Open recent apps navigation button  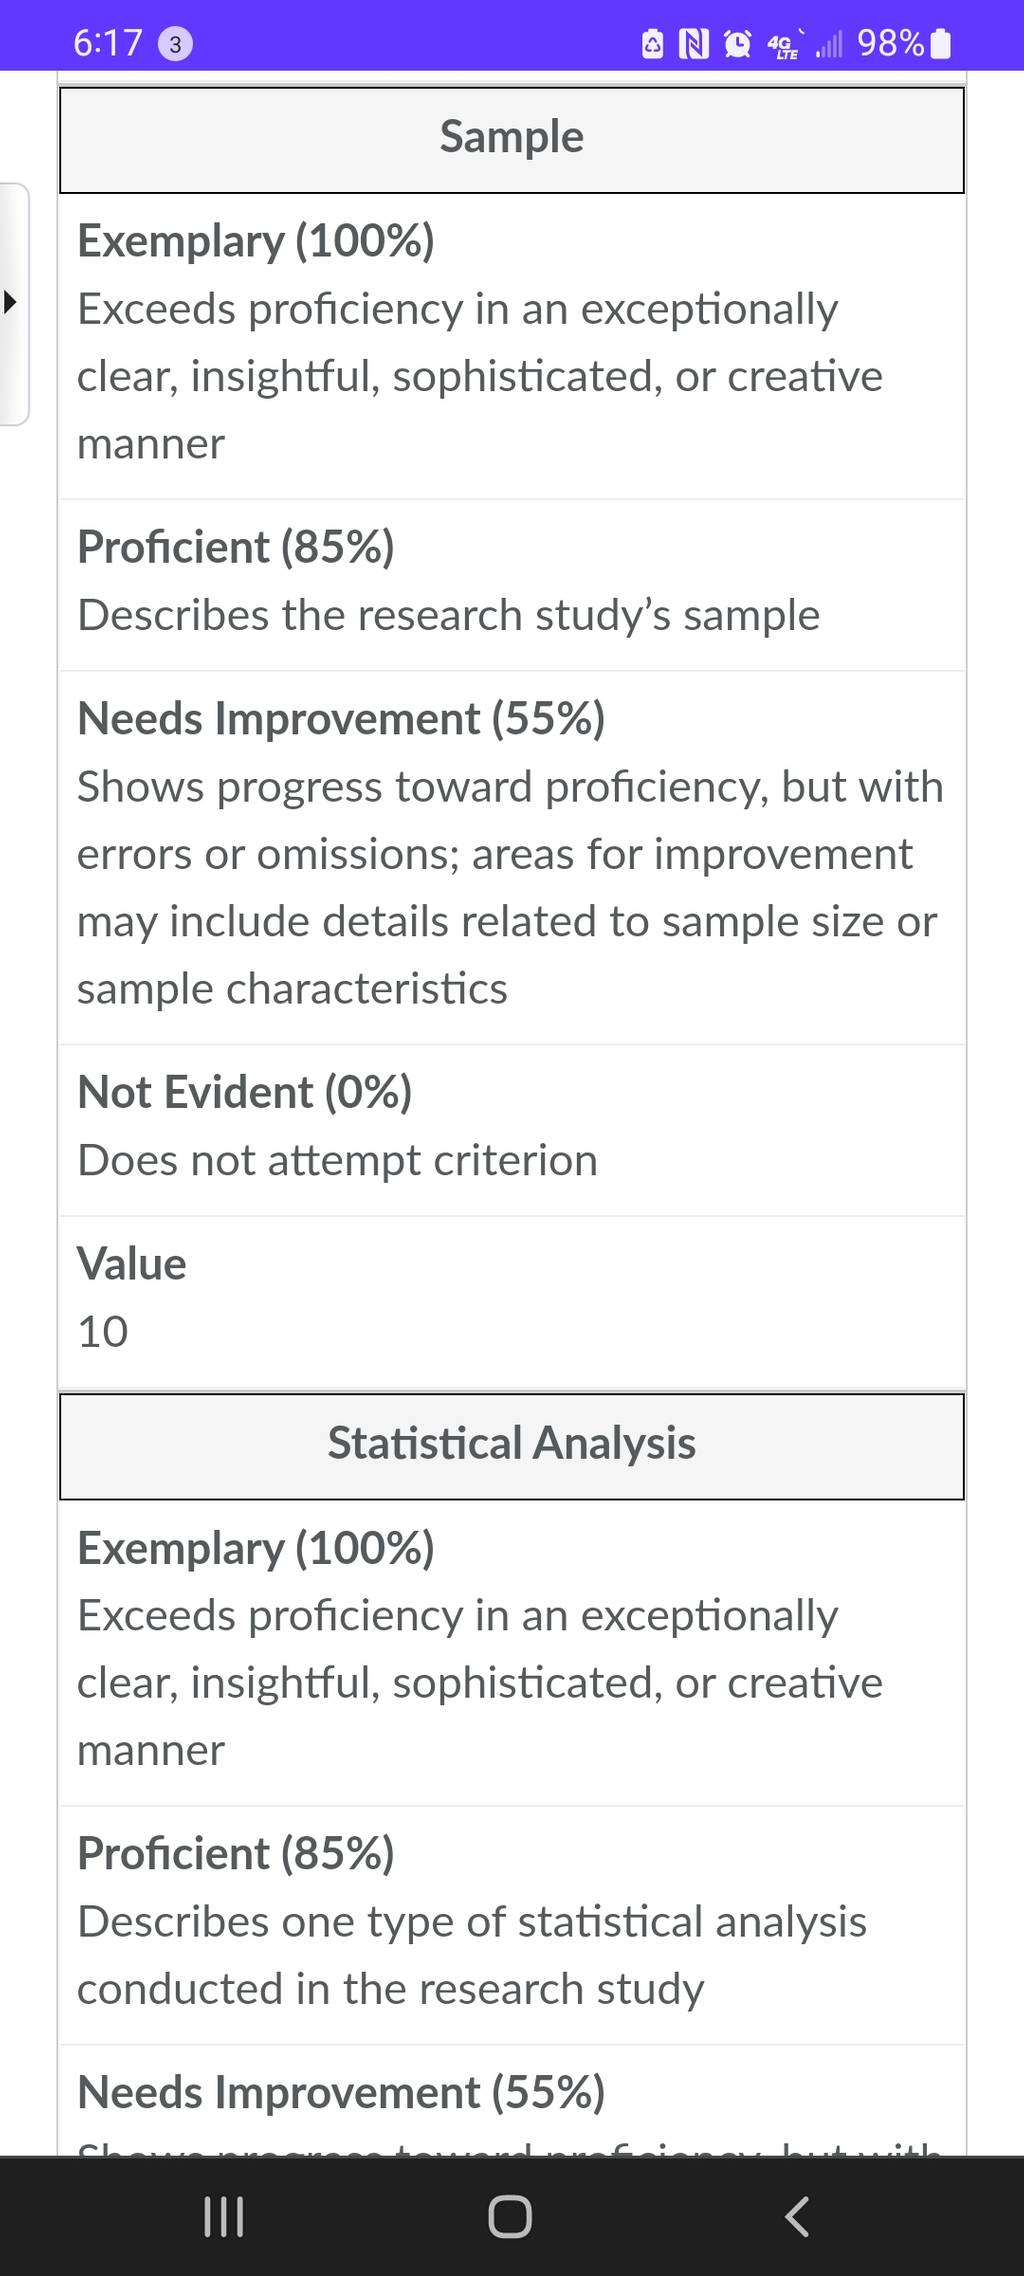click(x=223, y=2216)
